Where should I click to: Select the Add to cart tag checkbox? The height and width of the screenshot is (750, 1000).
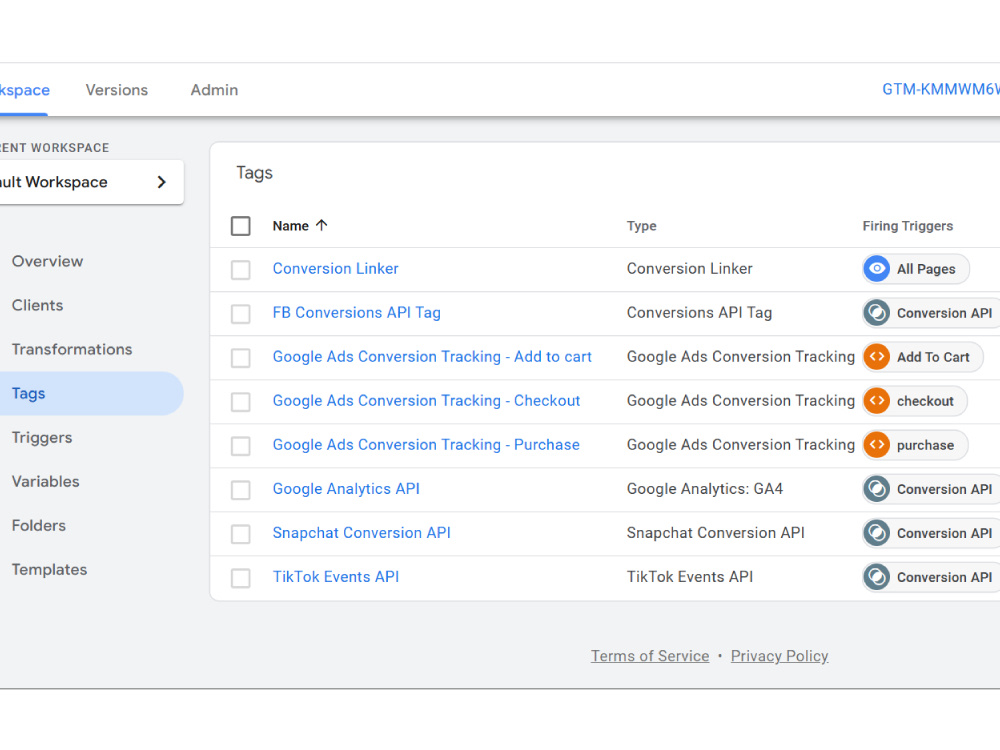coord(240,358)
